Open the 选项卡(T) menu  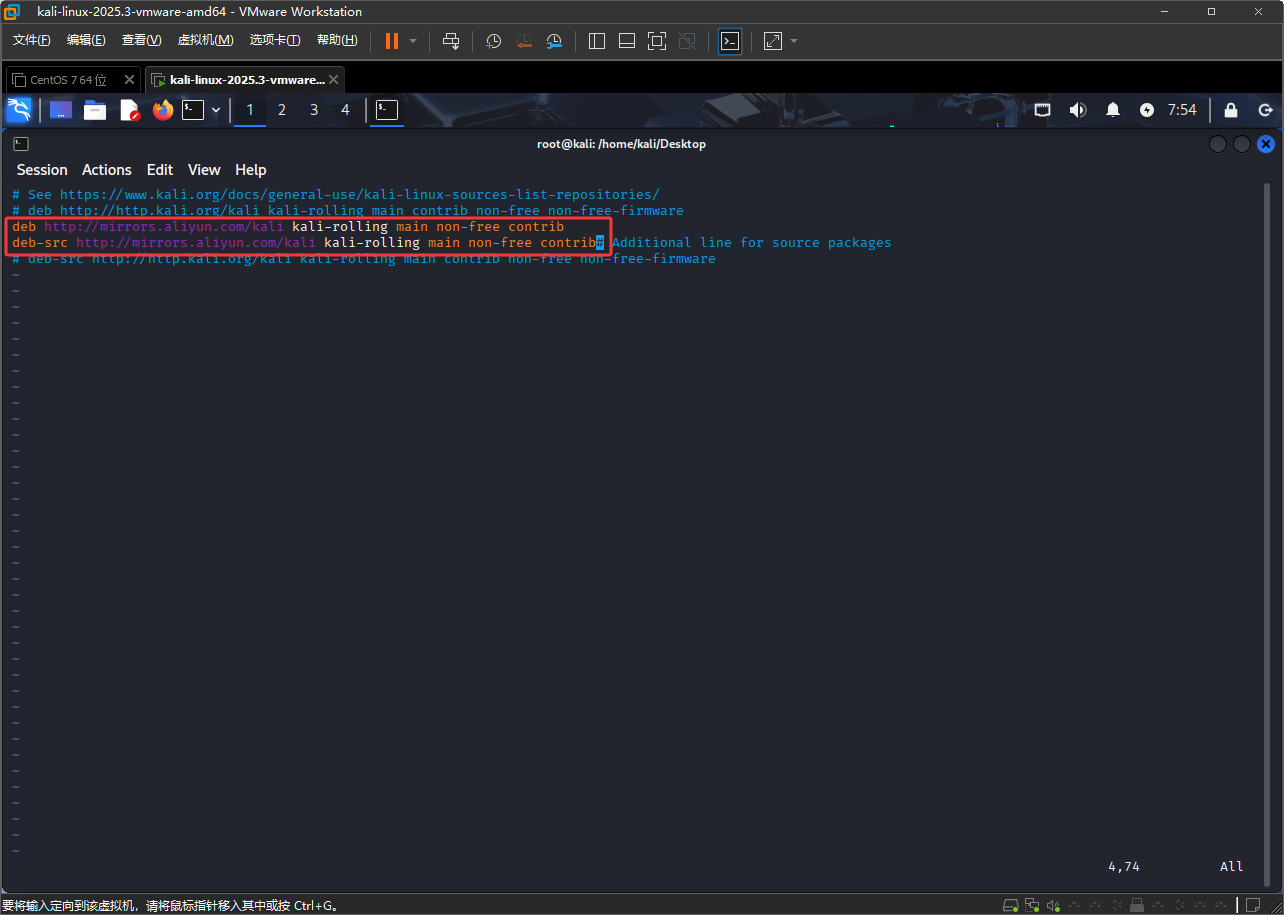275,40
